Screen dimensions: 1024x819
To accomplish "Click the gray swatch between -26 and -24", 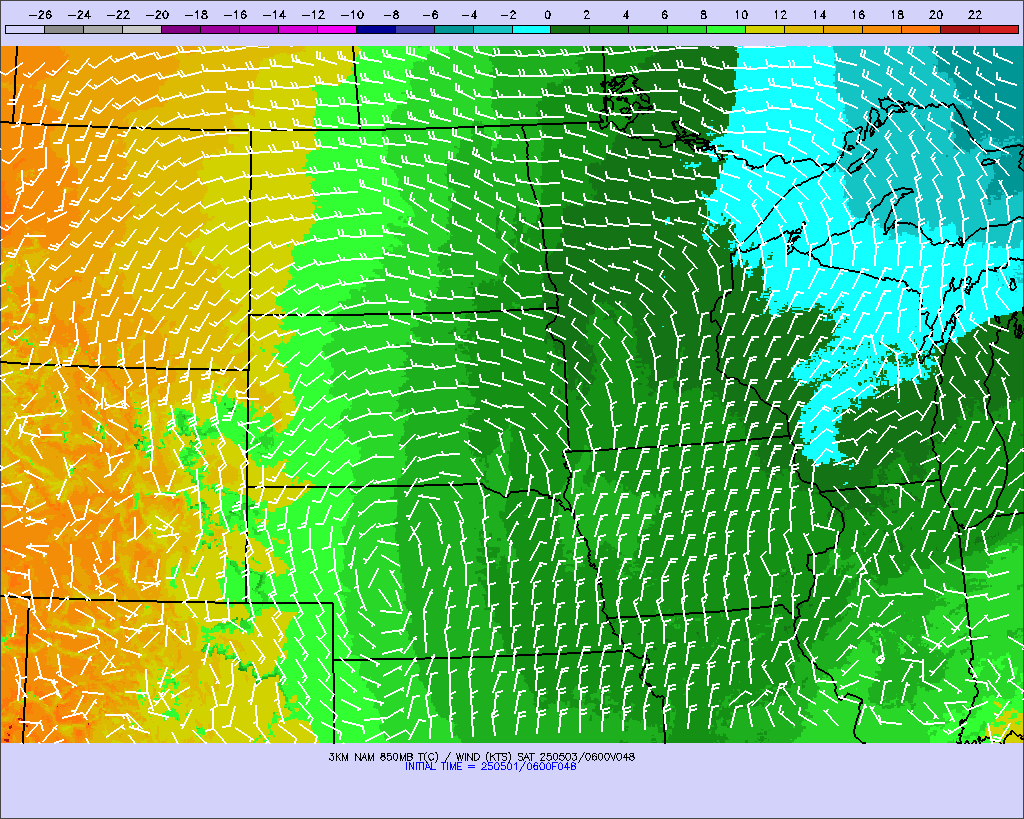I will point(64,29).
